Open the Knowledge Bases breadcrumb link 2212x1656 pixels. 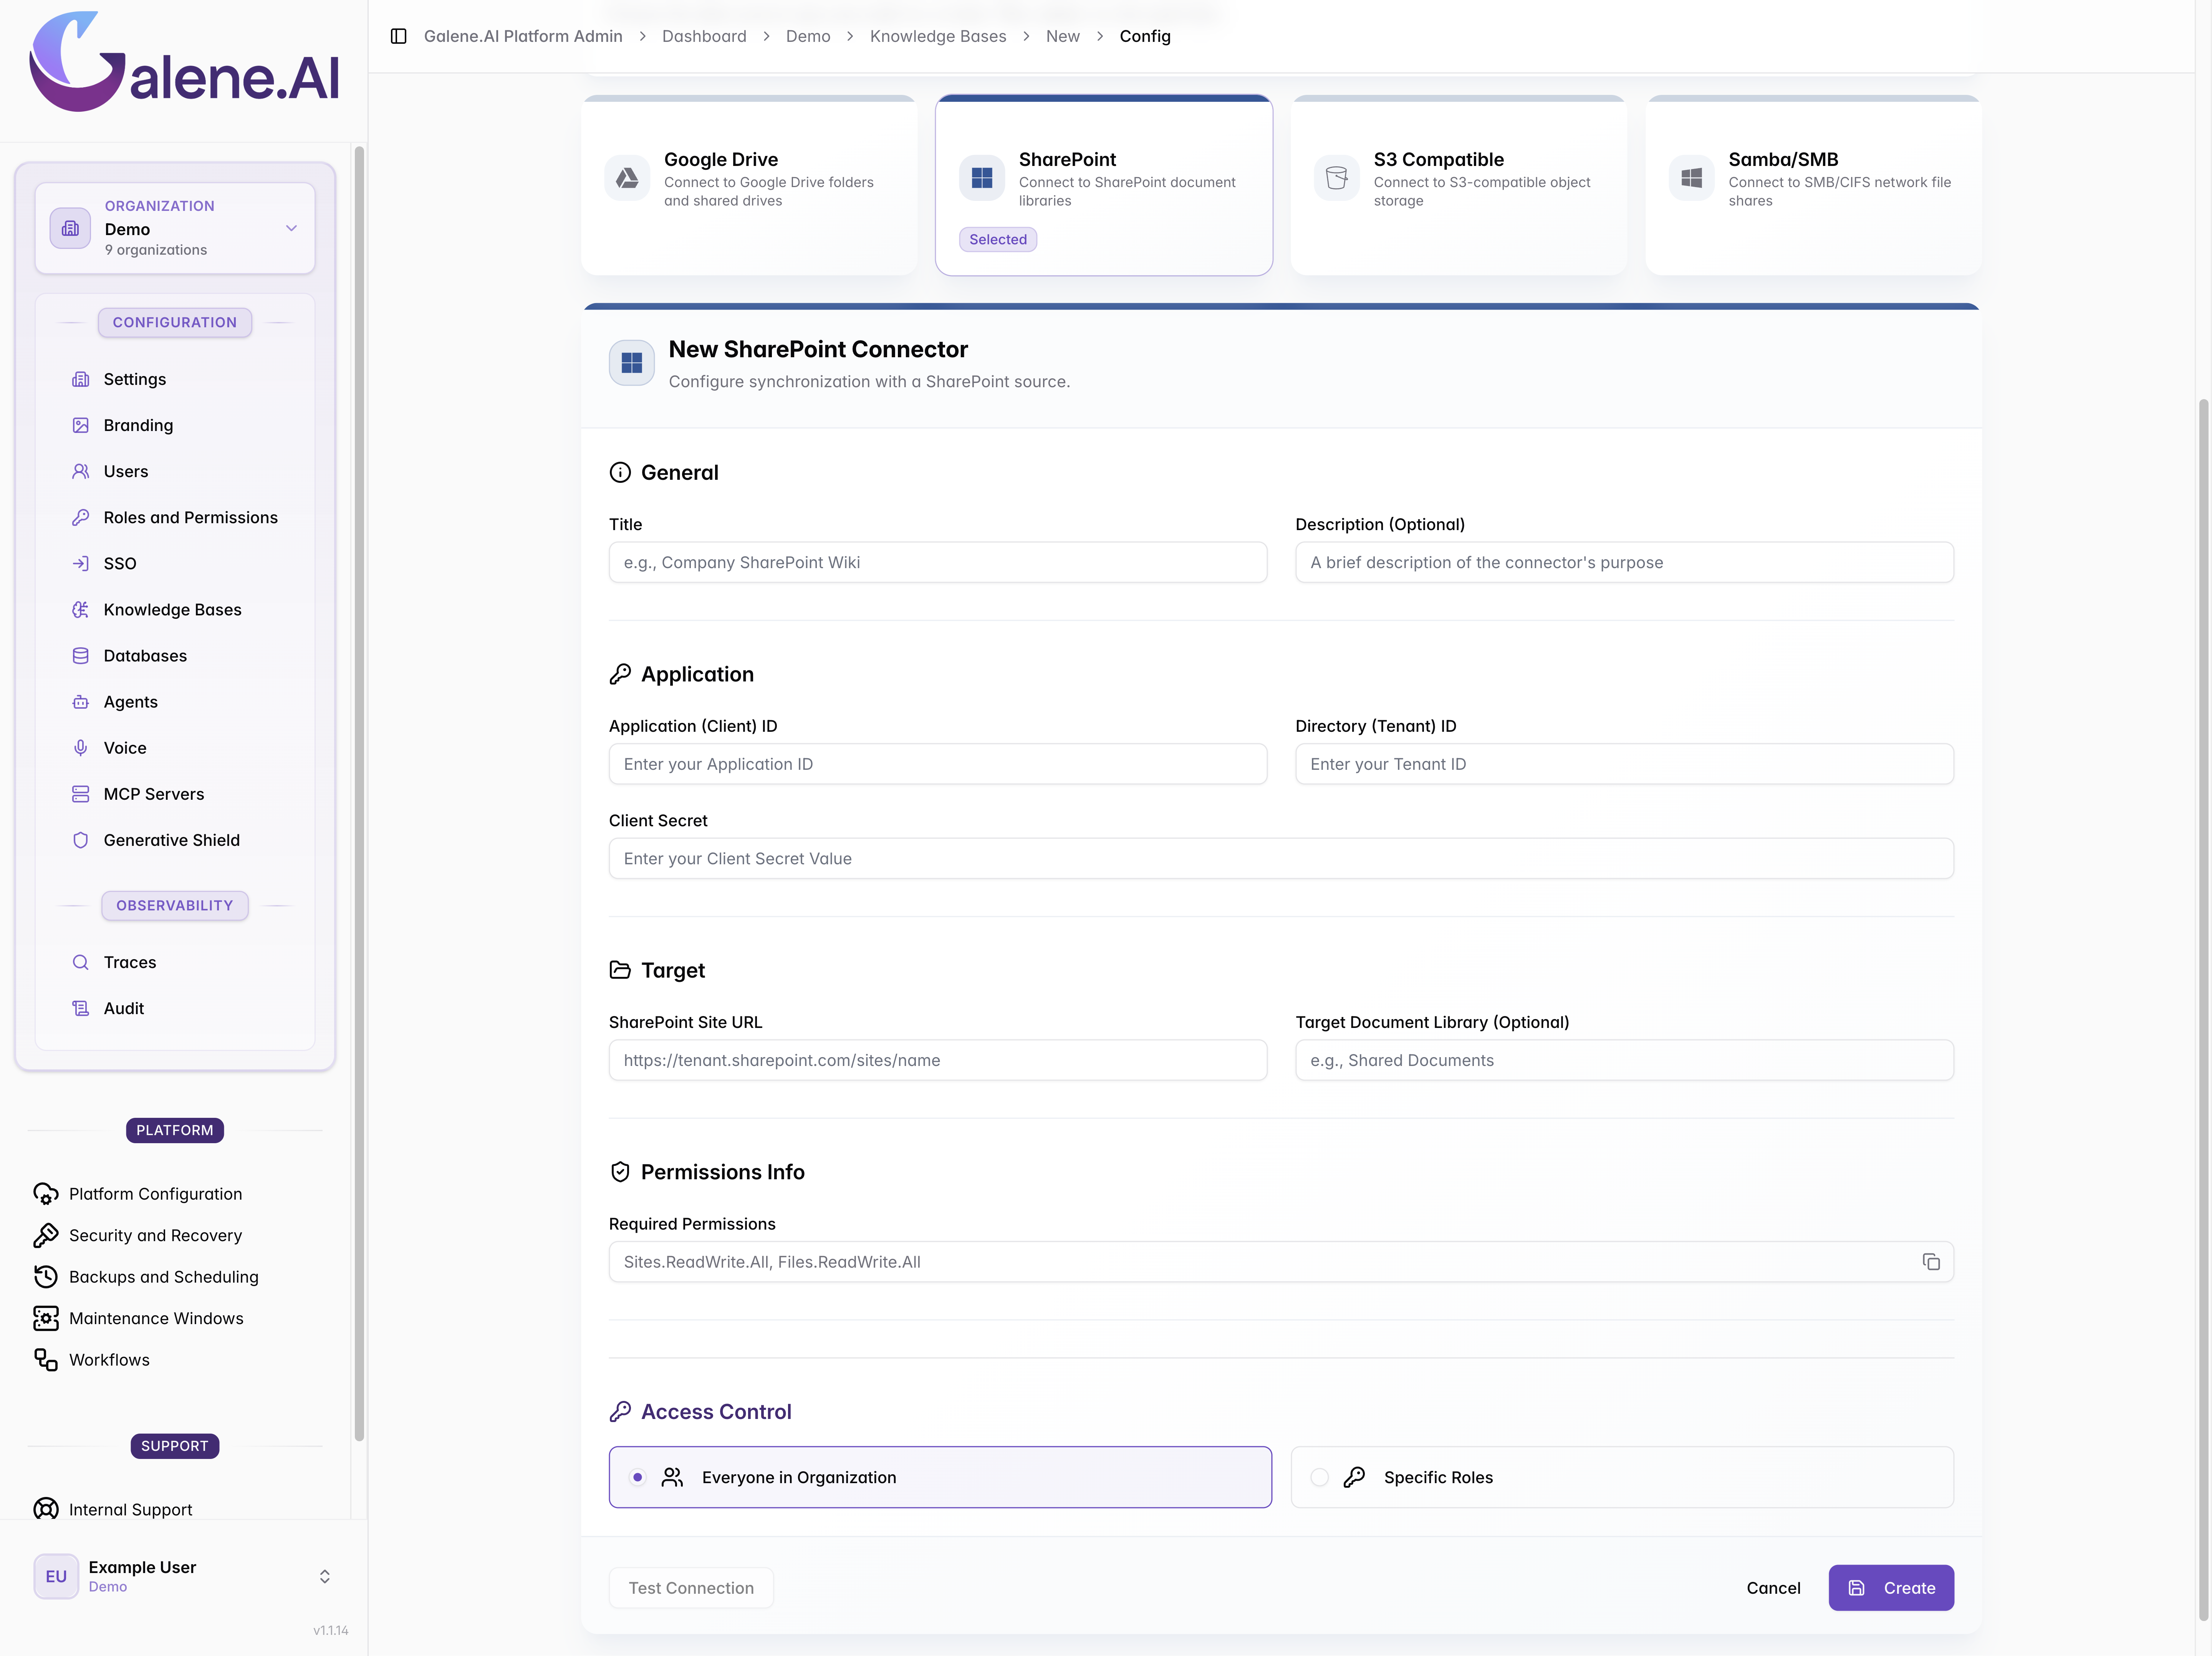[x=938, y=36]
